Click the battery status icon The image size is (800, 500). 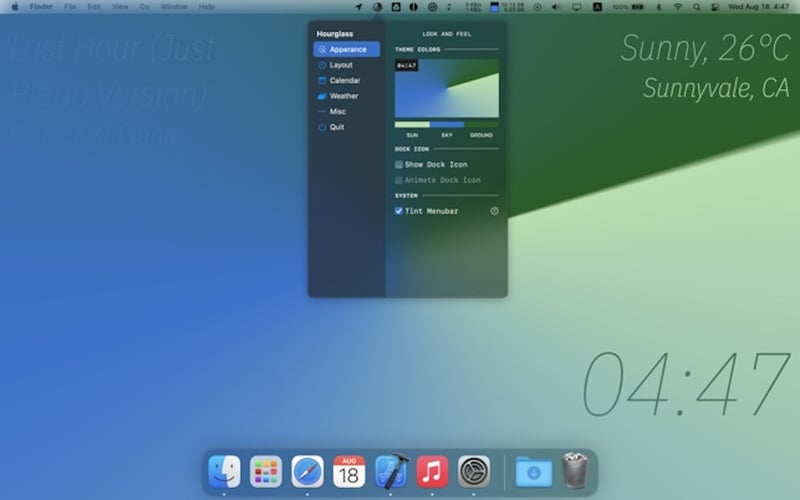[x=637, y=7]
